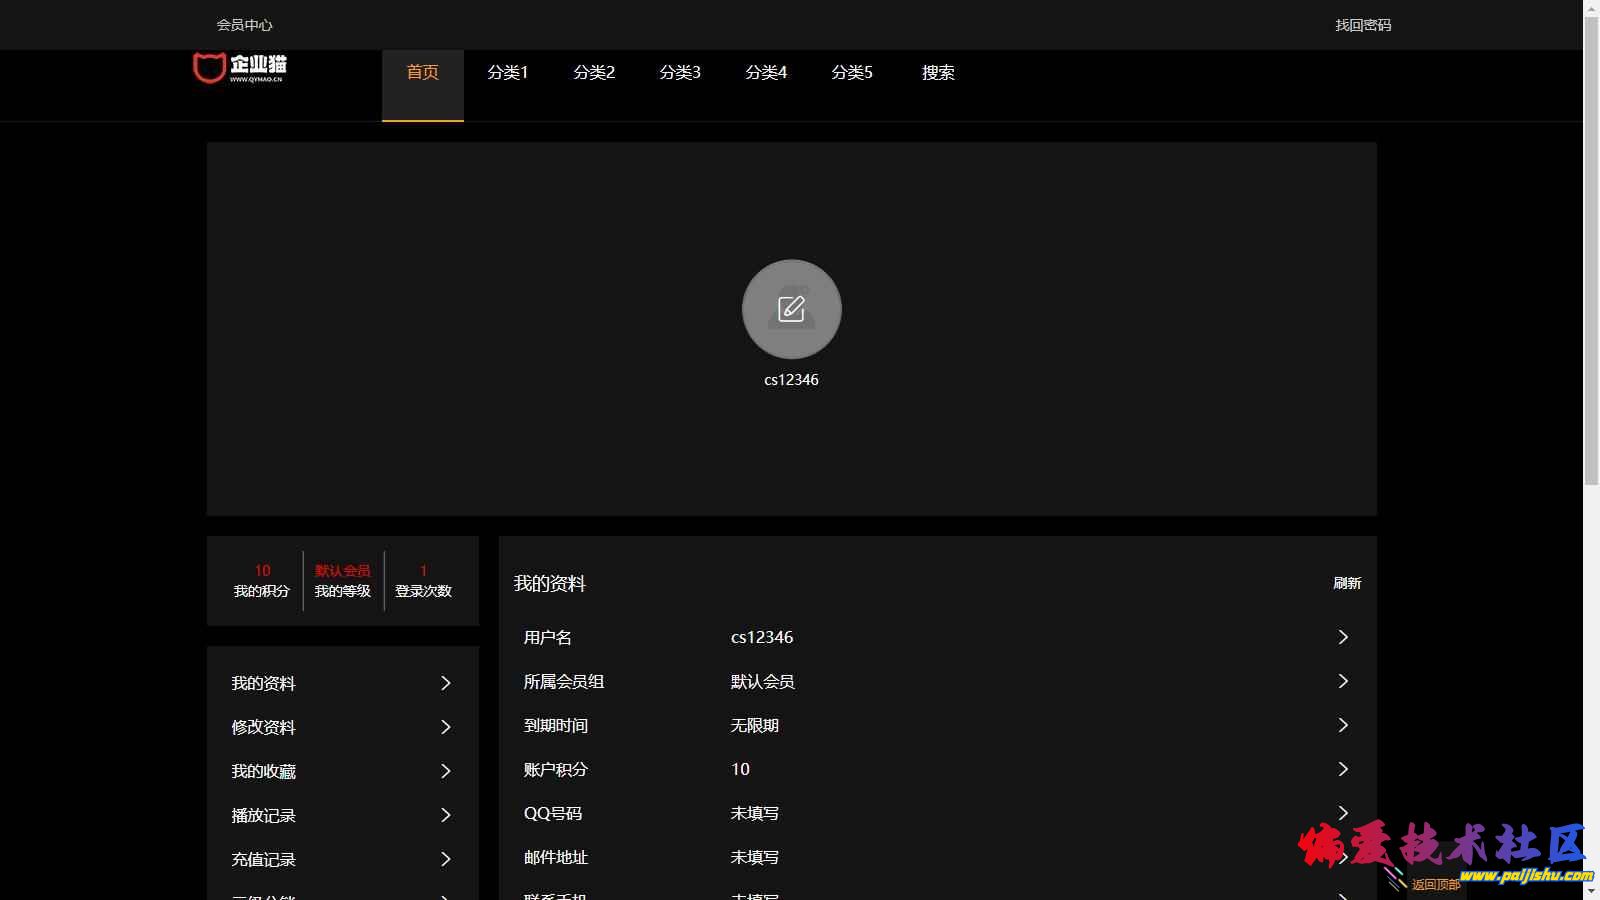Click the avatar edit pencil icon
1600x900 pixels.
coord(791,309)
